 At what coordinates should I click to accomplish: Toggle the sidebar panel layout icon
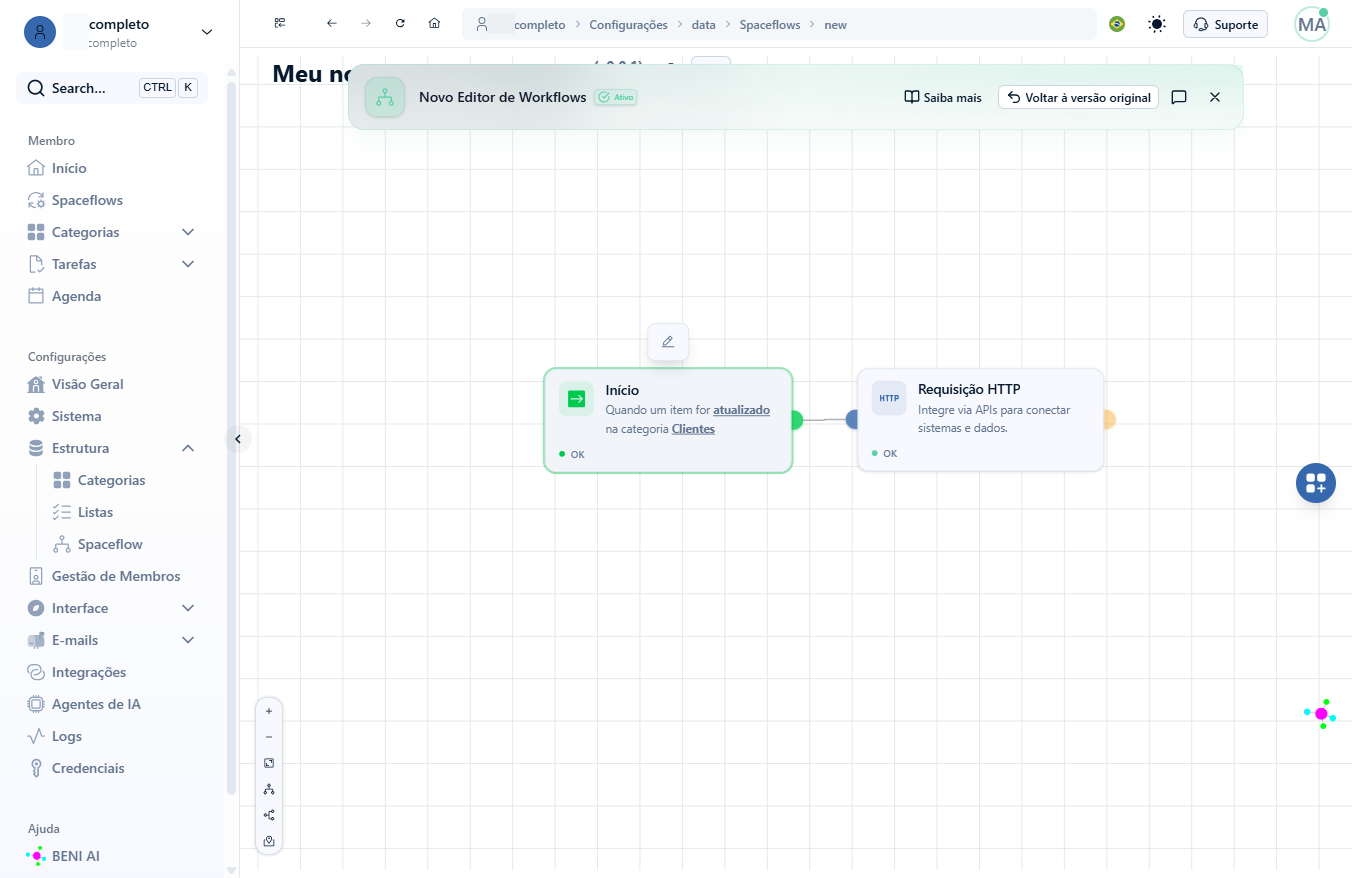pos(280,23)
